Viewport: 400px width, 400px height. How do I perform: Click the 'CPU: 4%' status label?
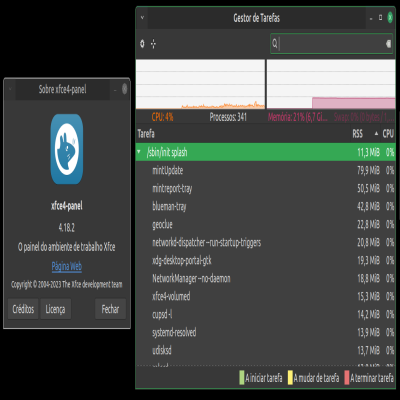(162, 117)
